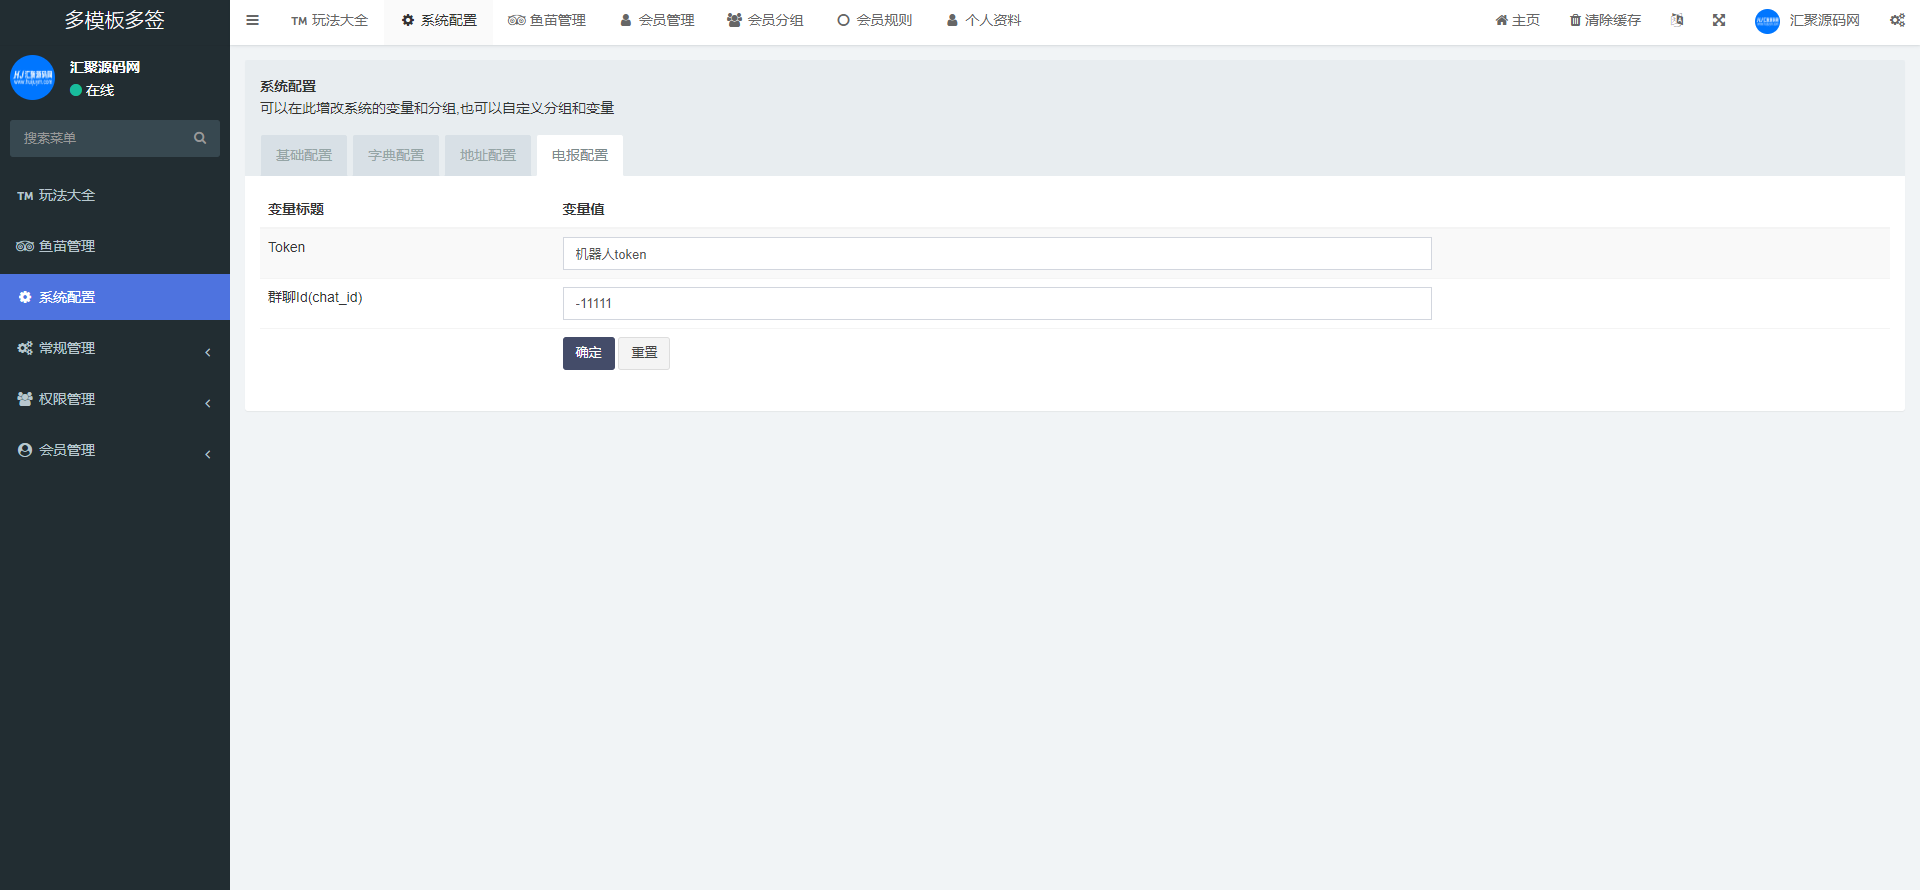Expand the 会员管理 sidebar submenu arrow

pos(208,454)
